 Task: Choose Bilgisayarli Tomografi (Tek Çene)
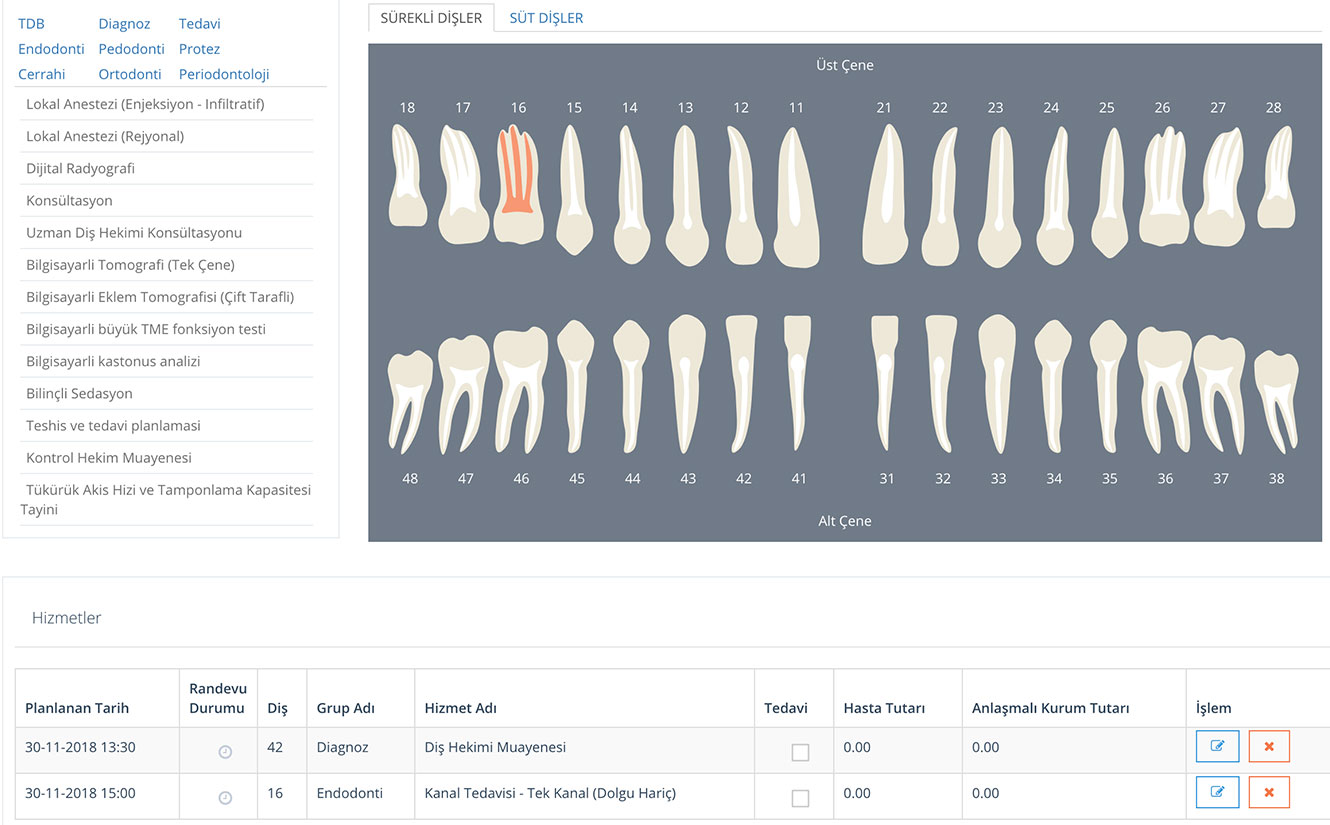164,264
